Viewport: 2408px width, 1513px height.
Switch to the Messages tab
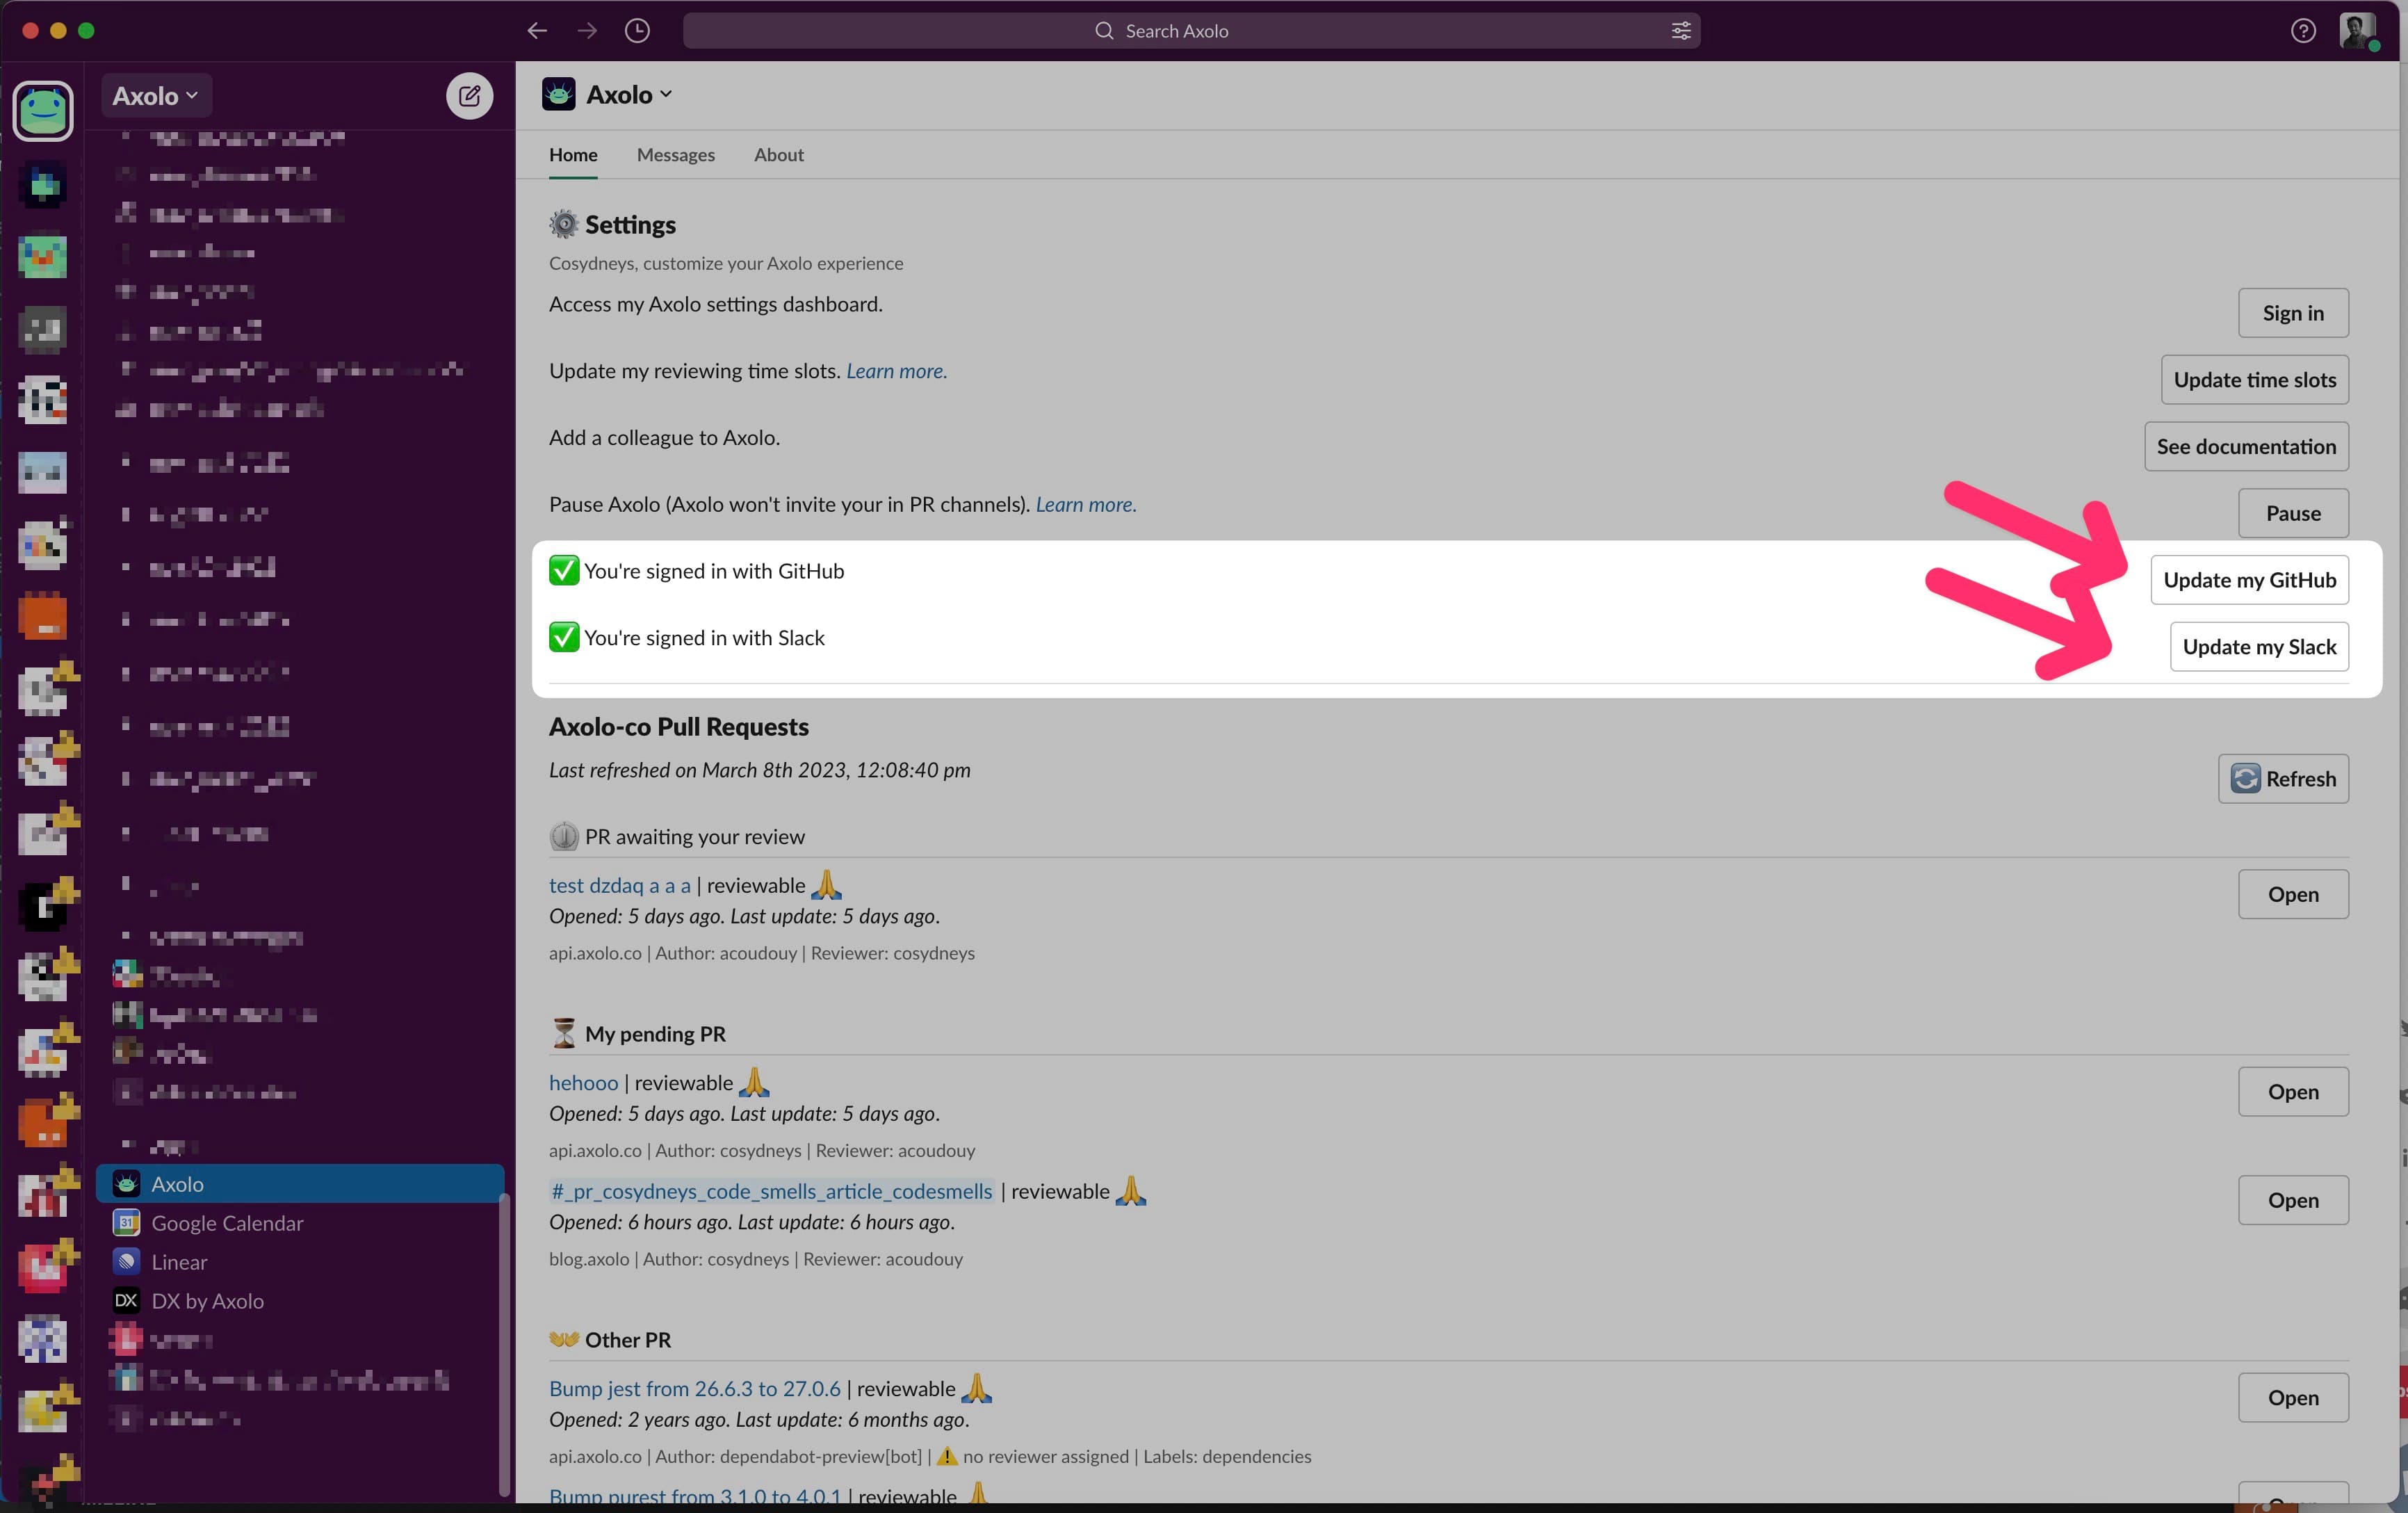(676, 155)
